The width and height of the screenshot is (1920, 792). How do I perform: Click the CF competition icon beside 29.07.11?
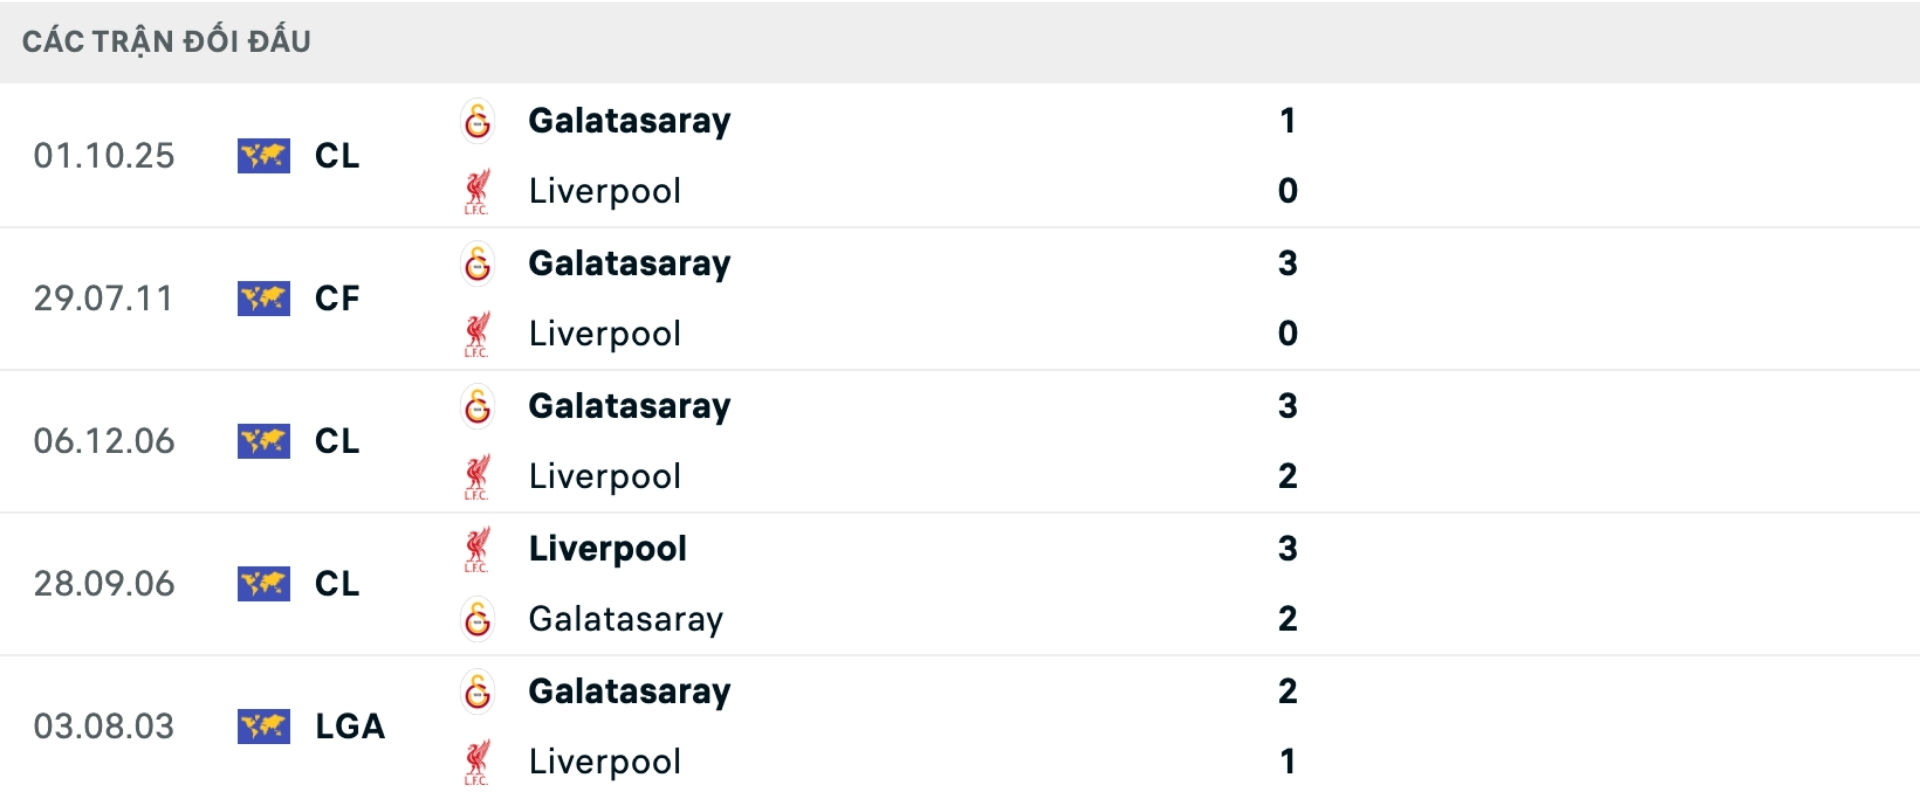coord(263,298)
